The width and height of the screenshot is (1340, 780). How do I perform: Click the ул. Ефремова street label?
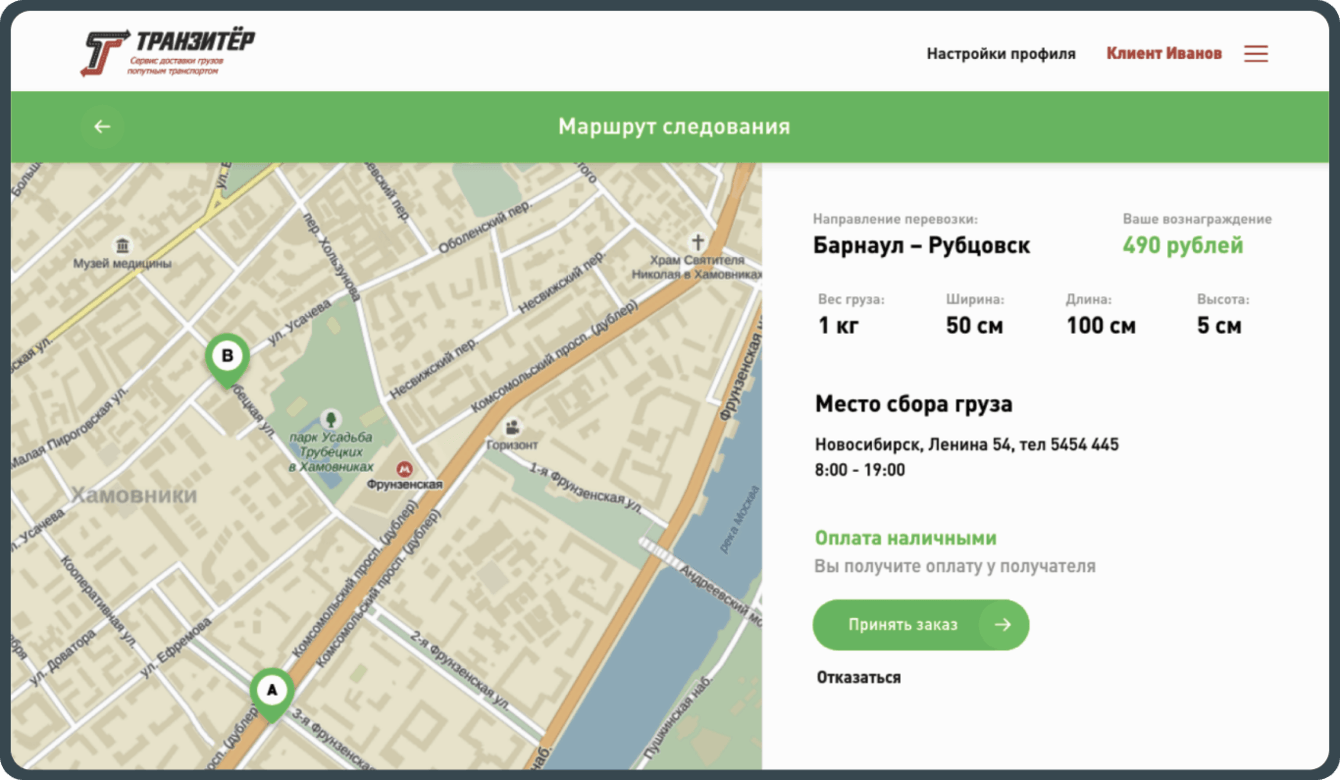click(176, 646)
